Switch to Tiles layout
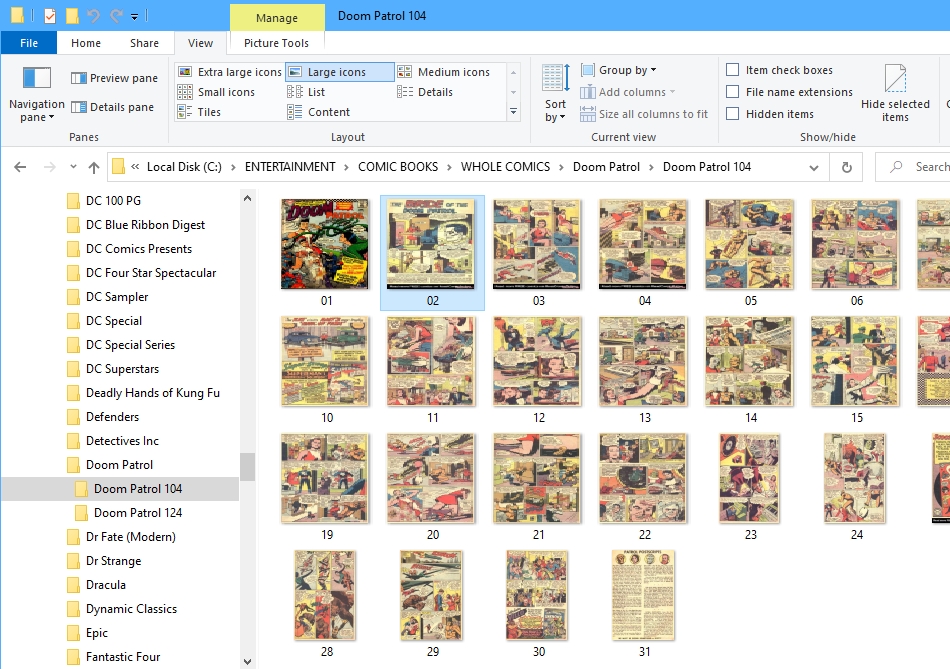 click(199, 112)
